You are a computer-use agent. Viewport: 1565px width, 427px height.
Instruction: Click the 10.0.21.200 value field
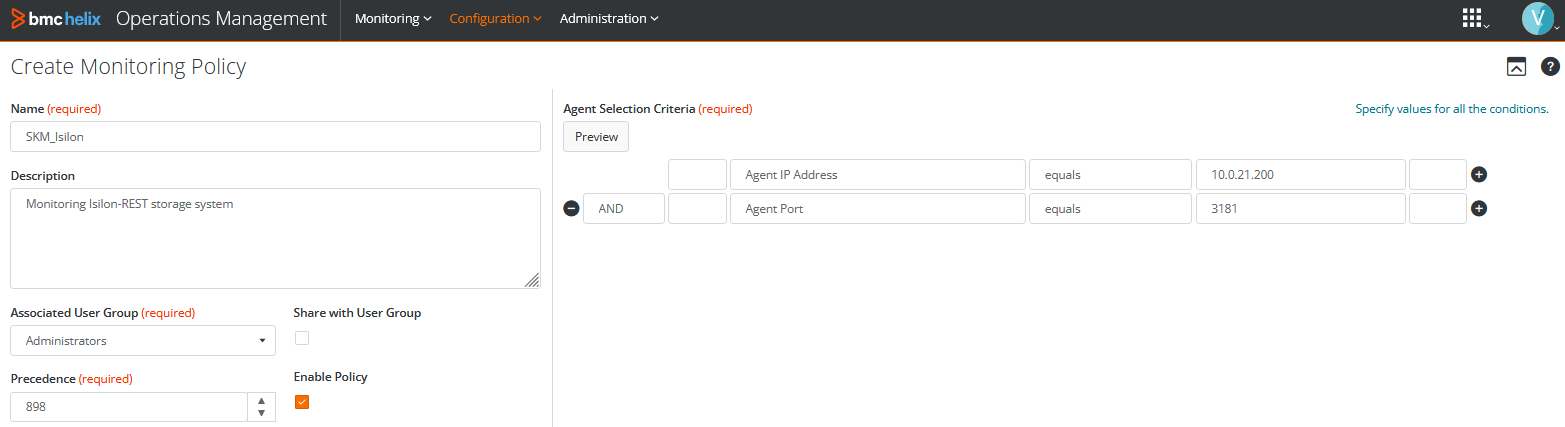[1301, 174]
